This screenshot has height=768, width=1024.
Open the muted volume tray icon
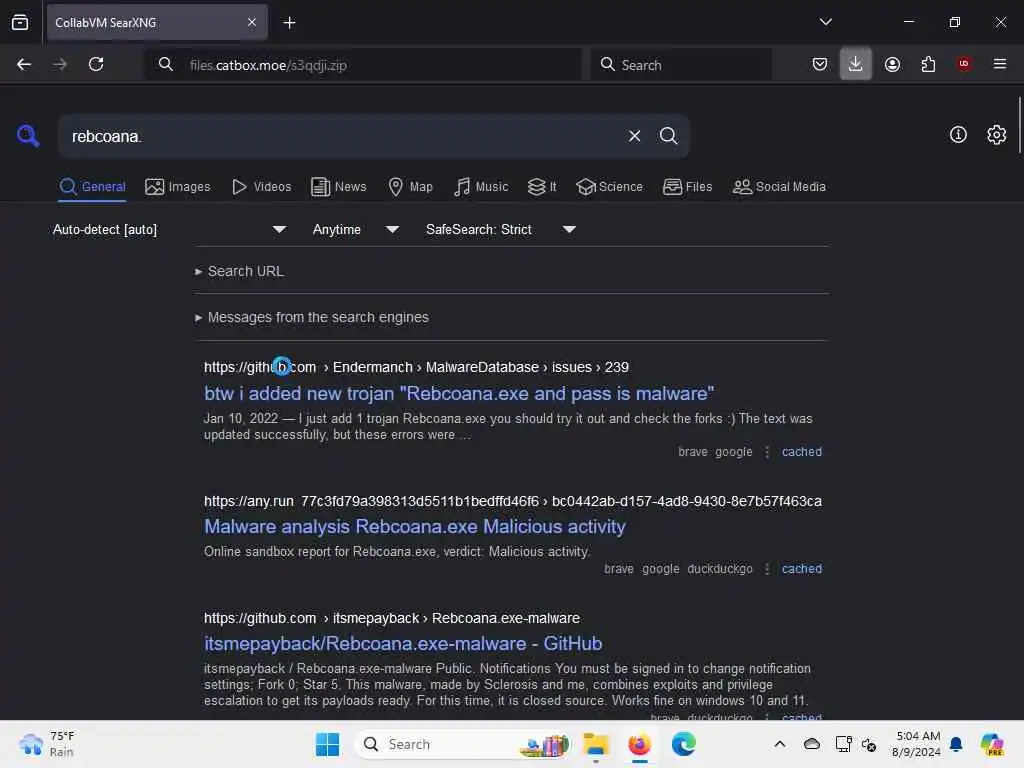point(869,744)
